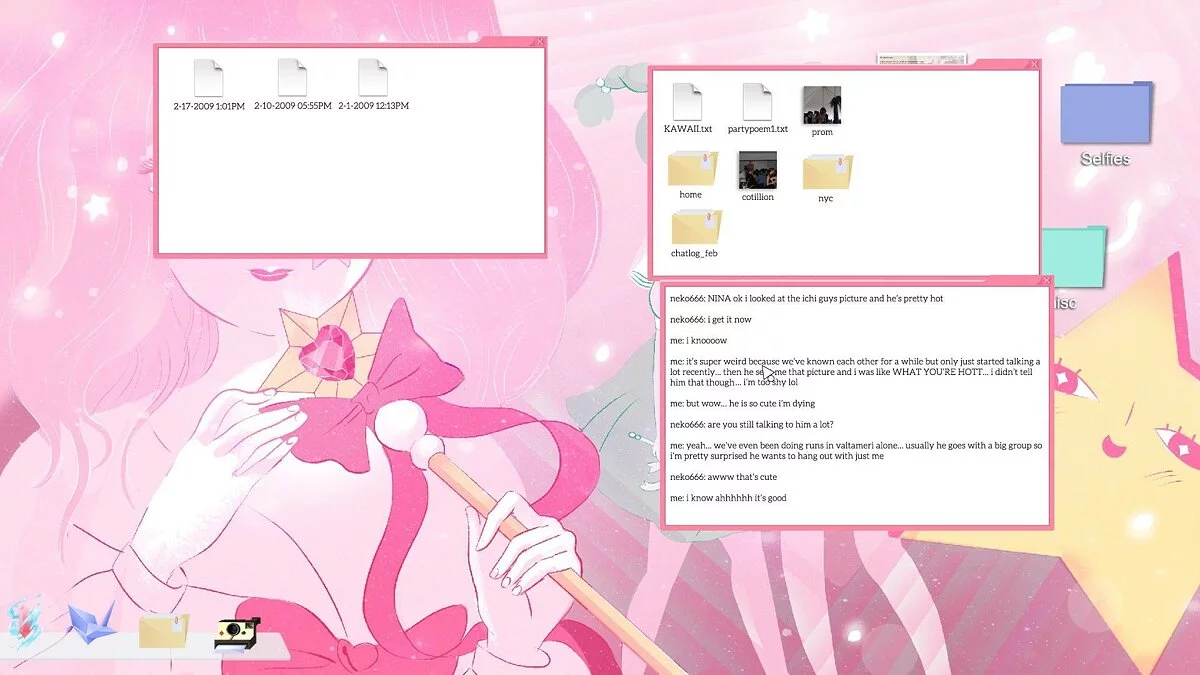Screen dimensions: 1200x675
Task: Open the tan folder icon in the dock
Action: pos(163,630)
